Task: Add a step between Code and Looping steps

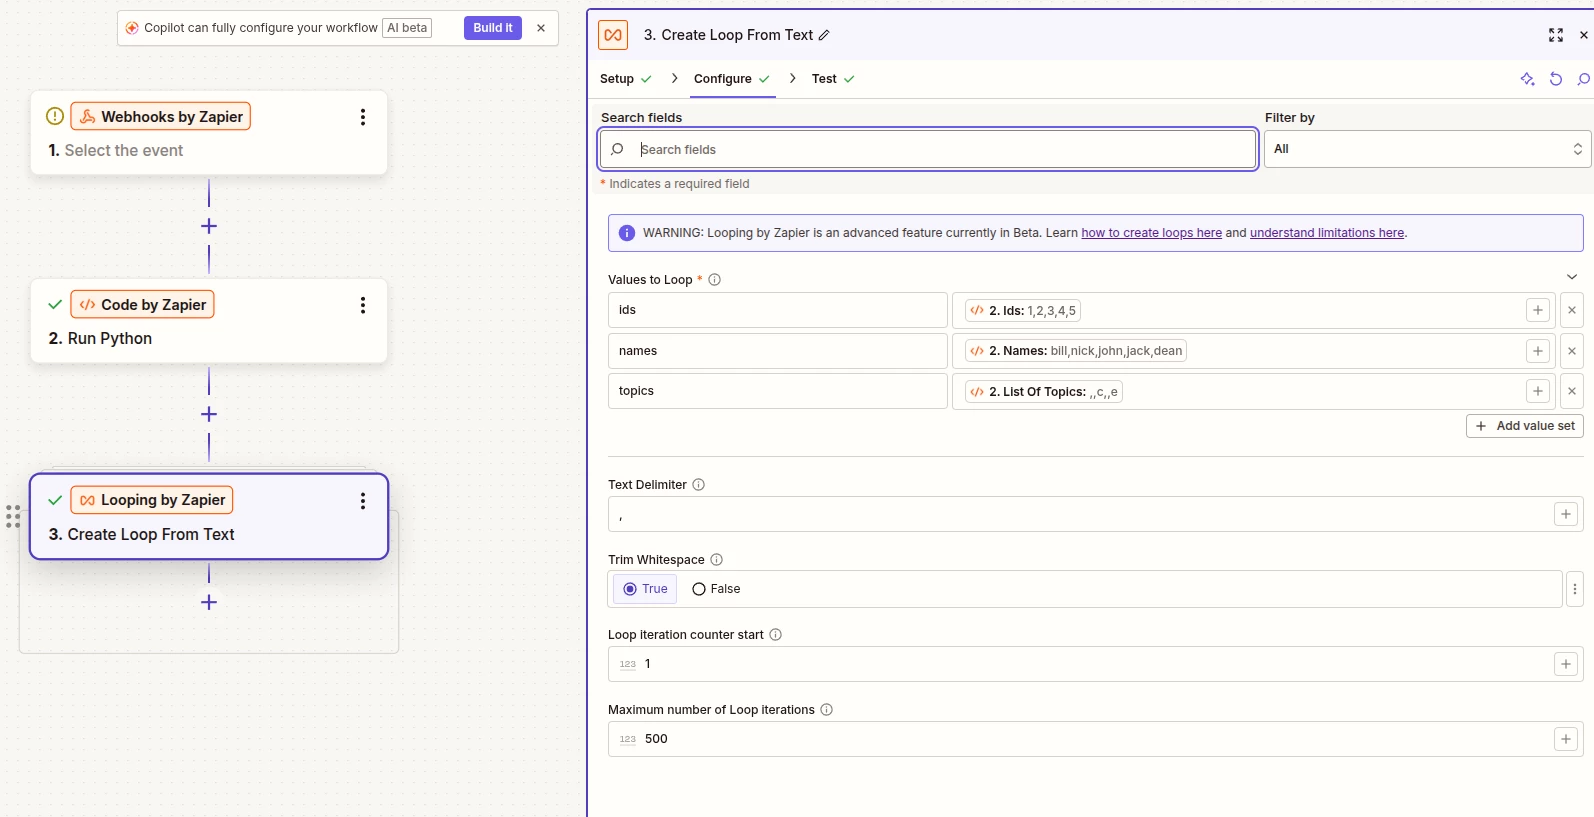Action: click(209, 414)
